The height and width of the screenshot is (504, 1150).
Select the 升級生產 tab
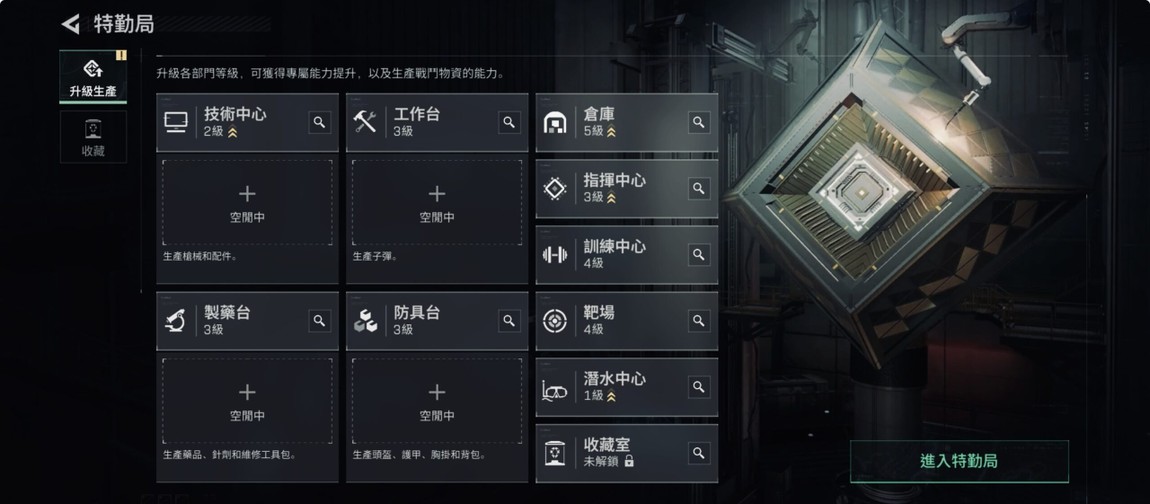coord(93,77)
